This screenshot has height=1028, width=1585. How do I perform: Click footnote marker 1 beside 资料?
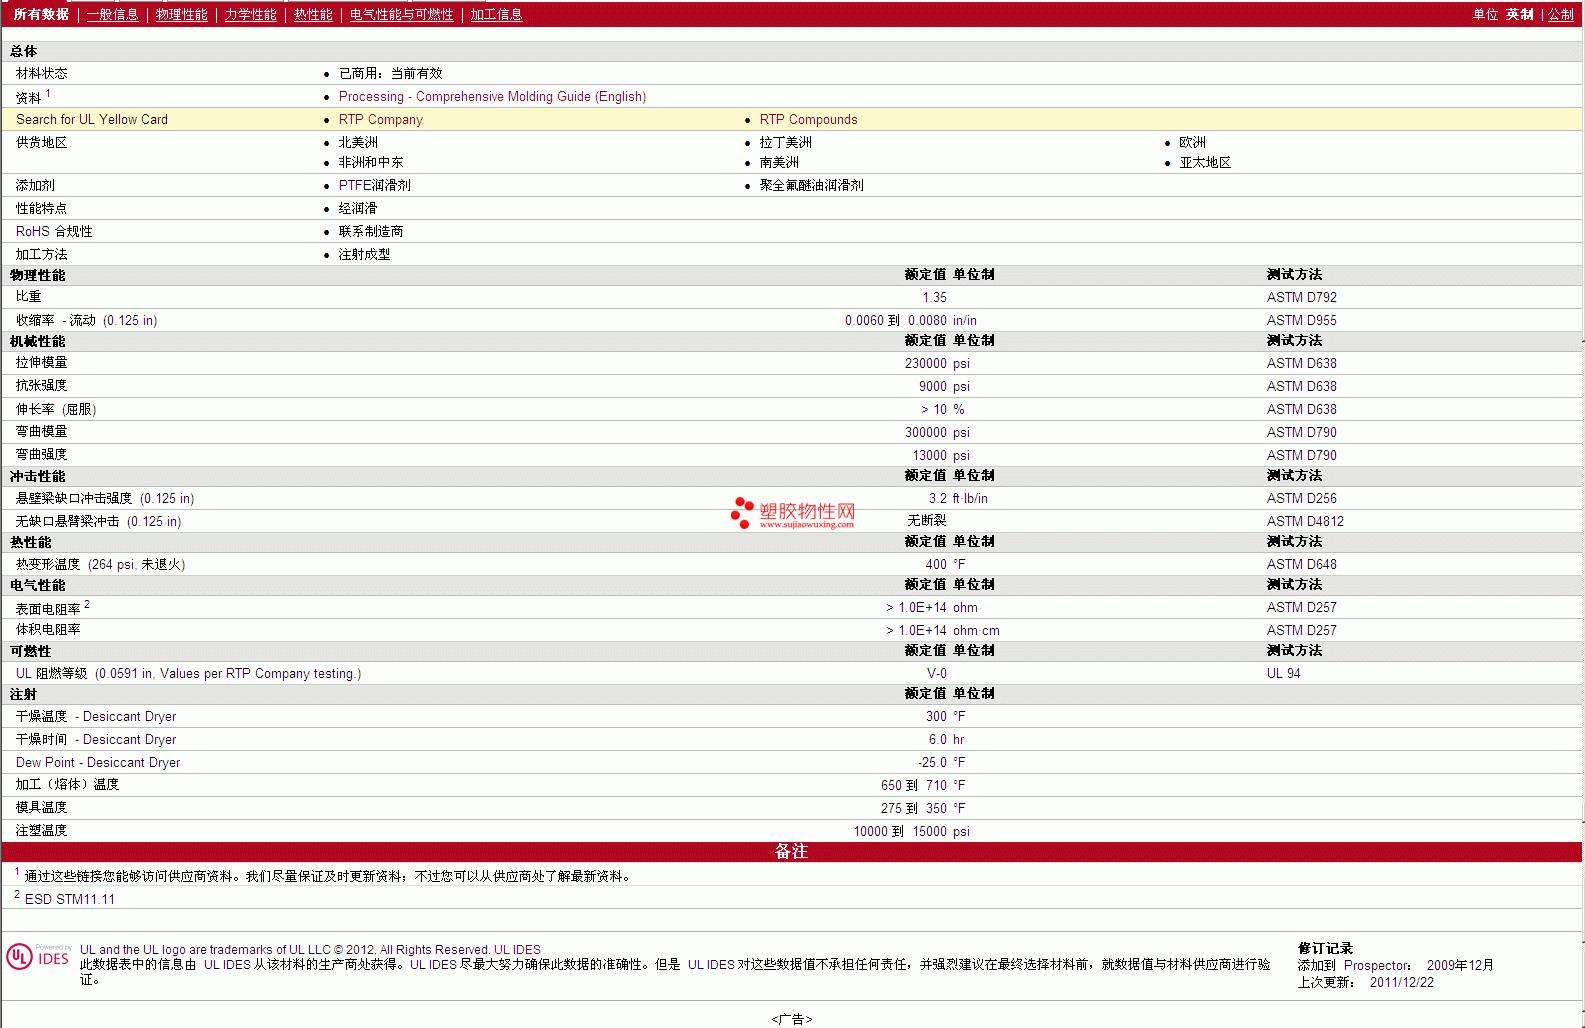tap(48, 93)
